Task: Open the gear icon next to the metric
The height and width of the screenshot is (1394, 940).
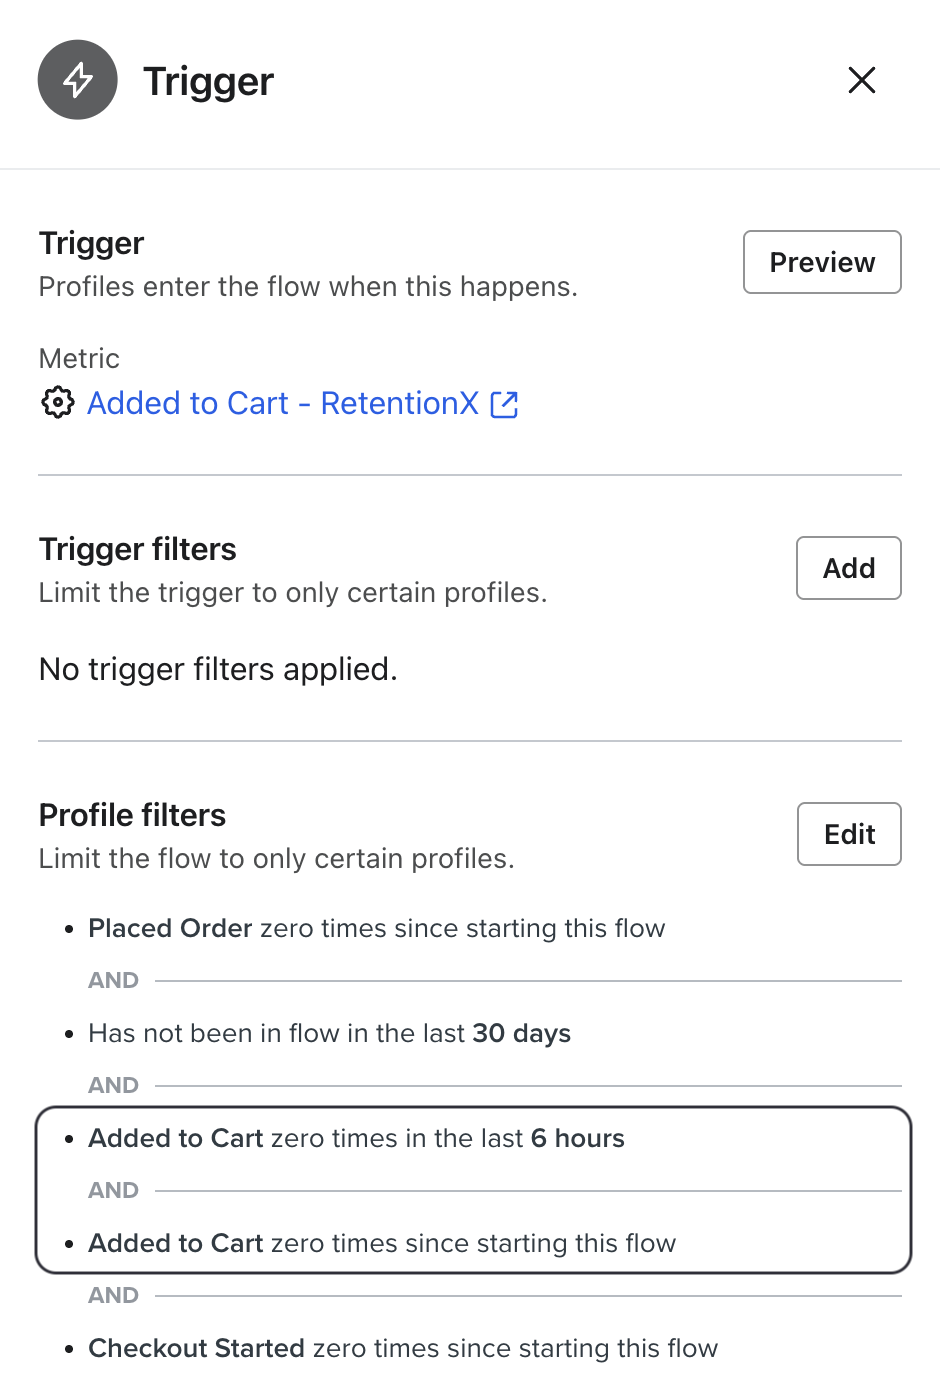Action: point(57,403)
